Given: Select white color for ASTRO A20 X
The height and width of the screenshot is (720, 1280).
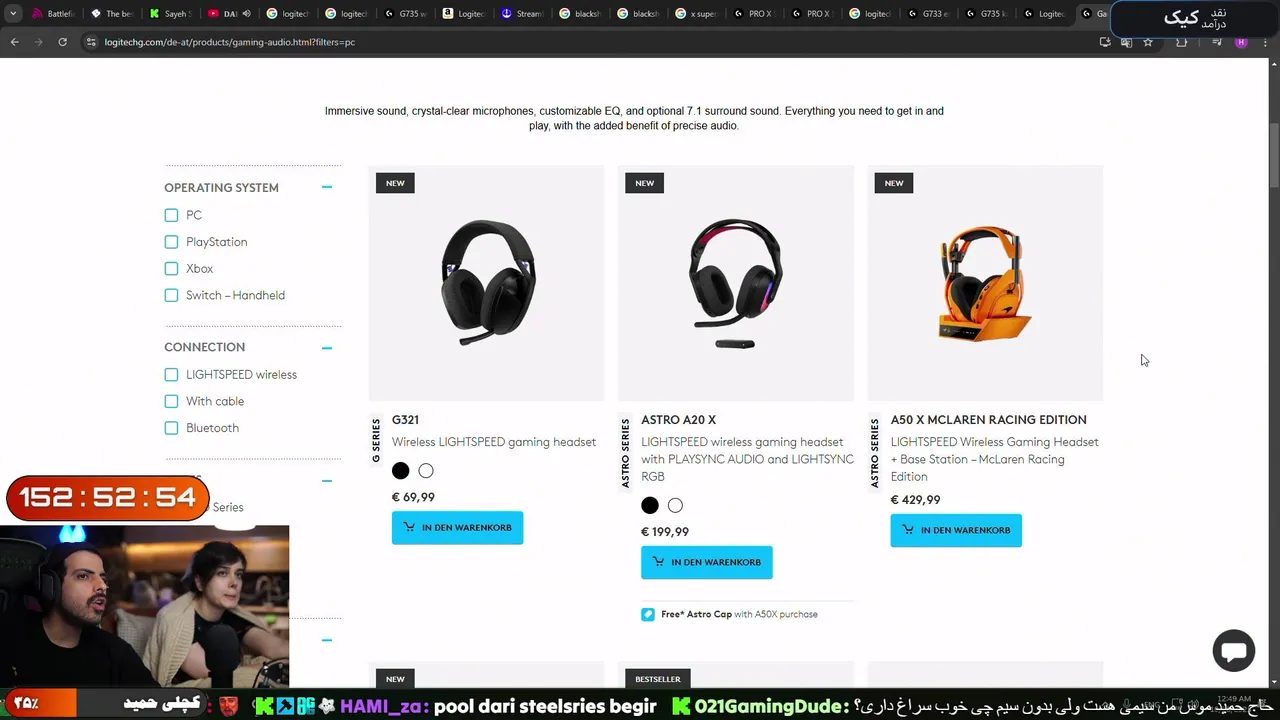Looking at the screenshot, I should (675, 506).
